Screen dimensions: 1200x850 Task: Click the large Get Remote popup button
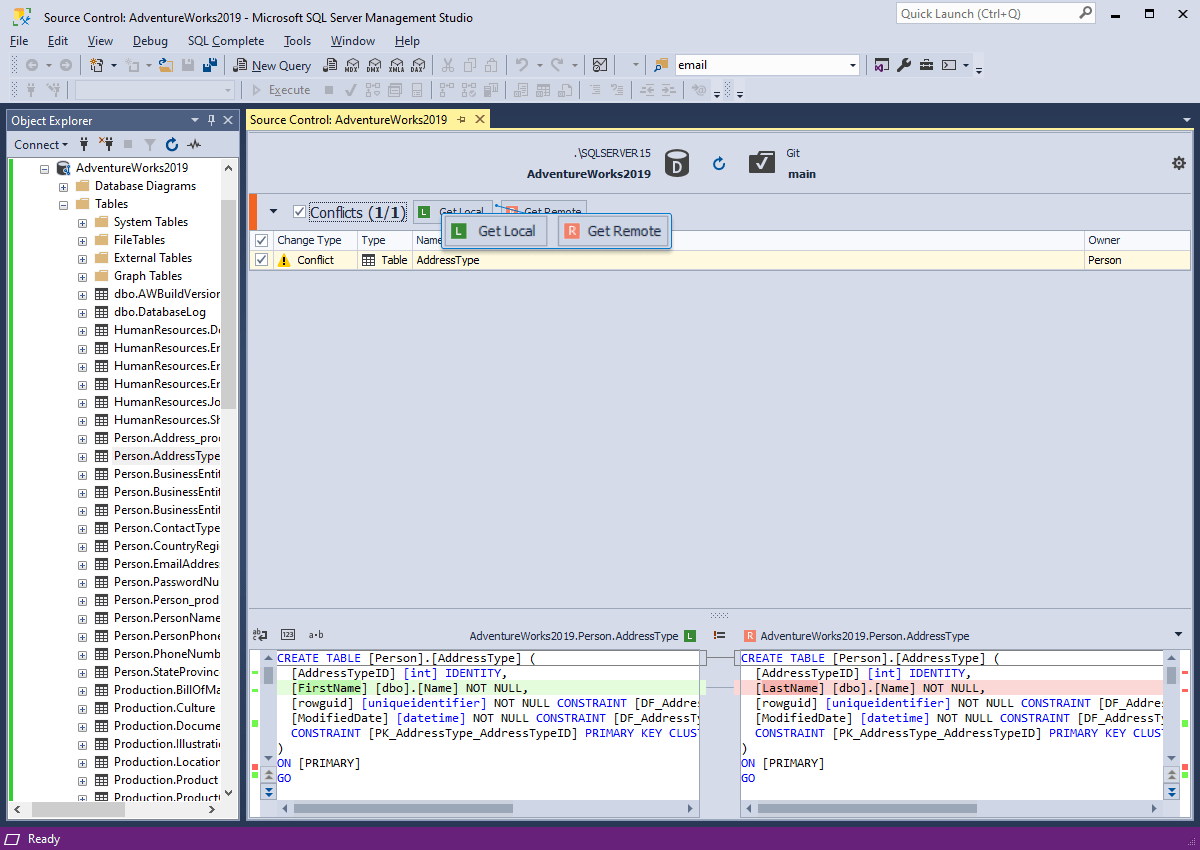pos(613,231)
